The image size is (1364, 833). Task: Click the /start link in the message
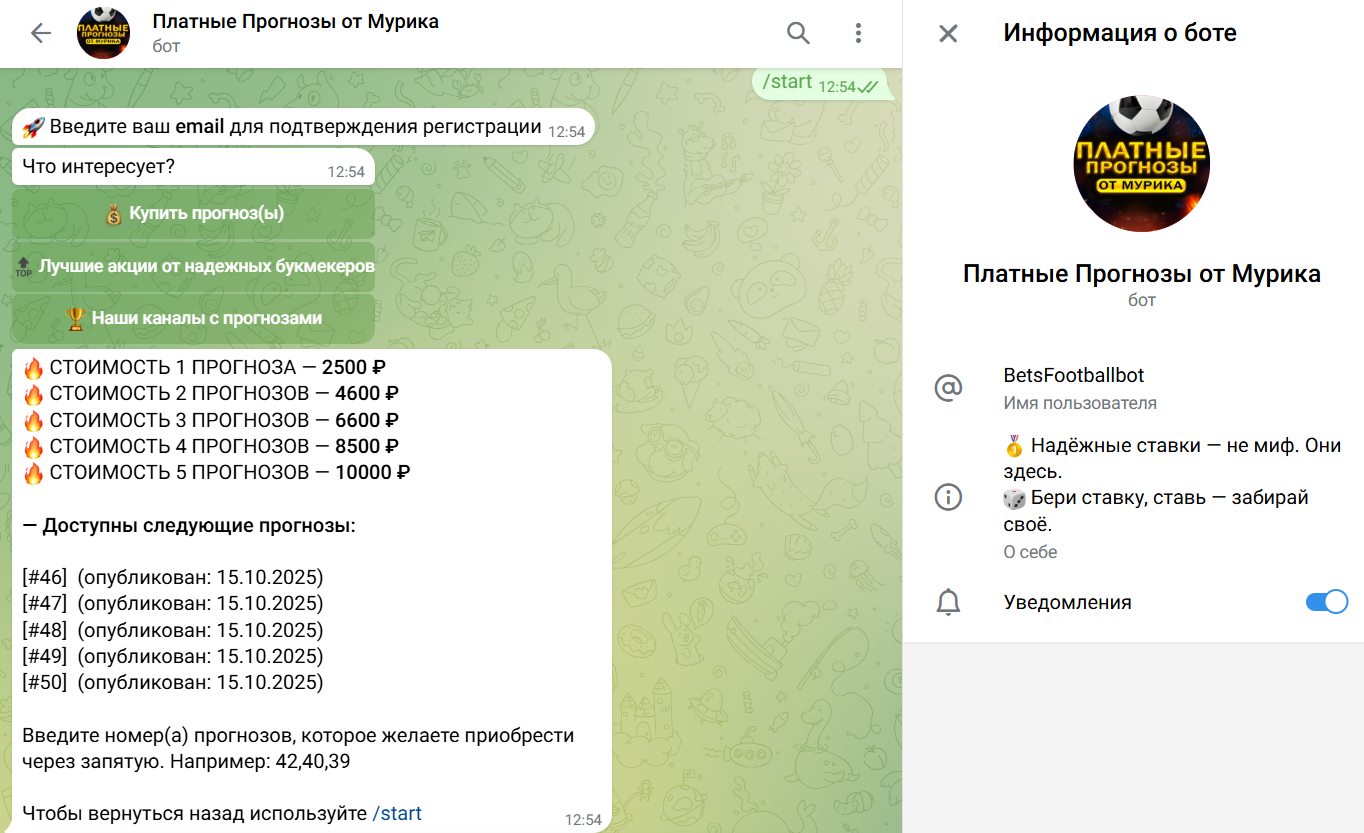[397, 813]
